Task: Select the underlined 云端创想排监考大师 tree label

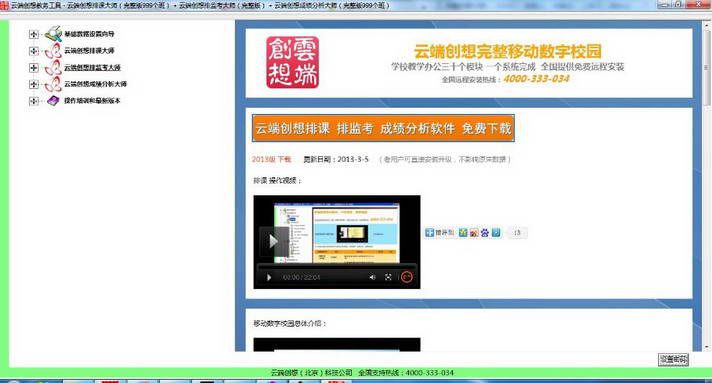Action: [92, 67]
